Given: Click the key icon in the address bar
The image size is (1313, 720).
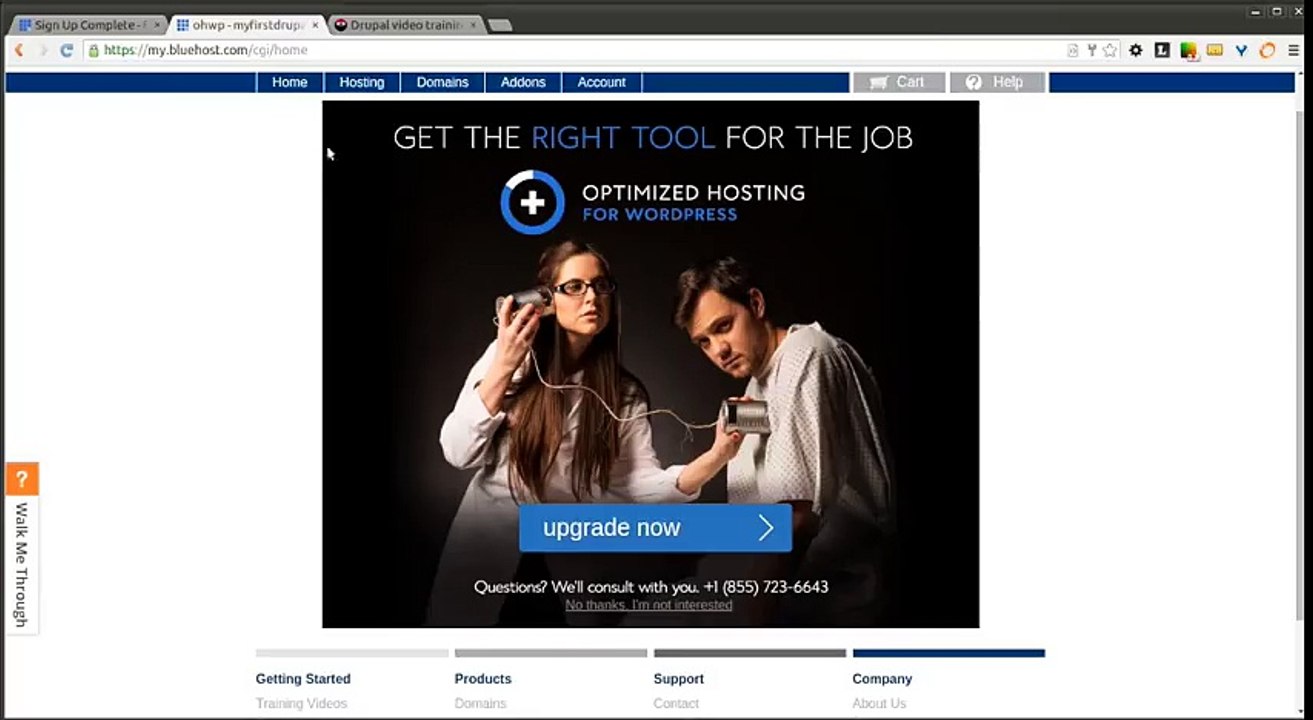Looking at the screenshot, I should [1092, 50].
